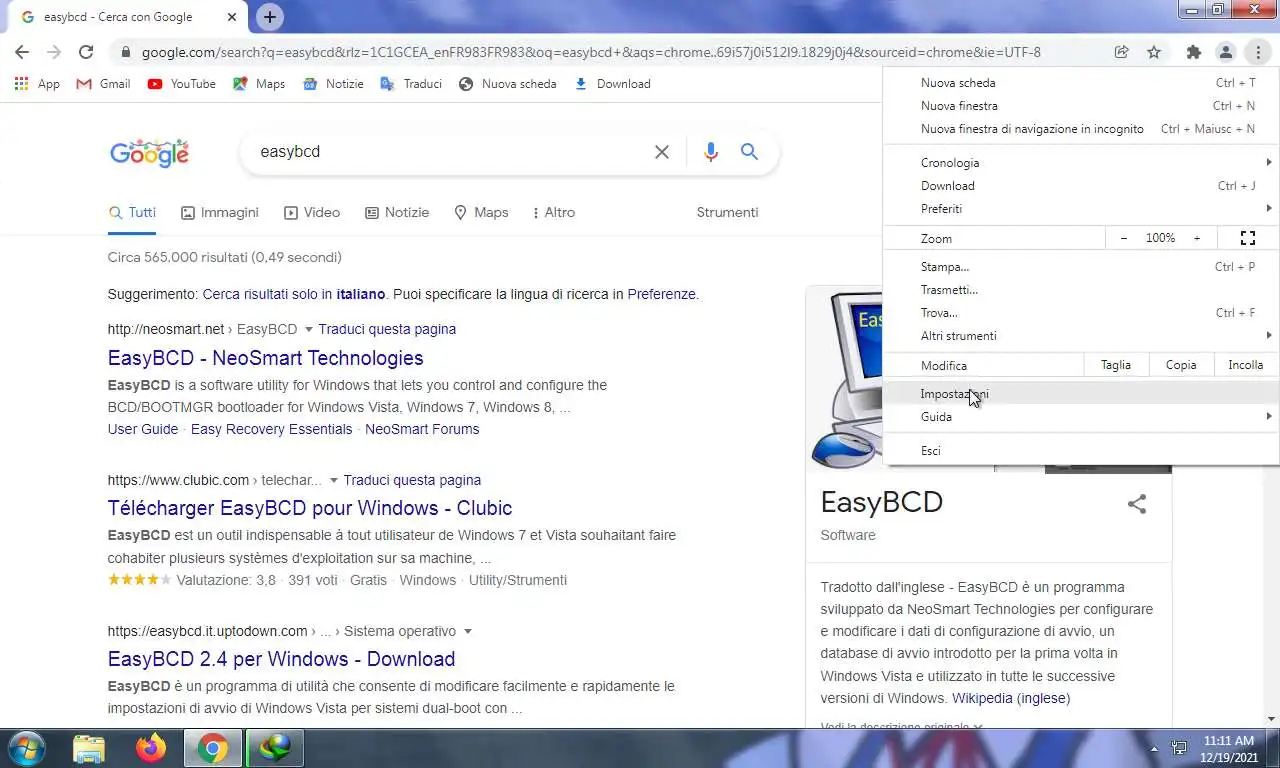Select Nuova scheda menu item

1081,83
